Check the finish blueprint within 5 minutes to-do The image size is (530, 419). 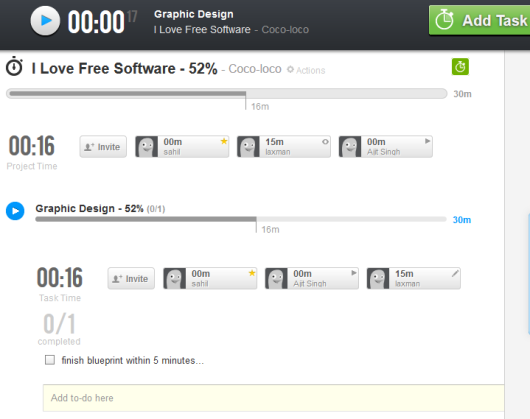pyautogui.click(x=50, y=360)
